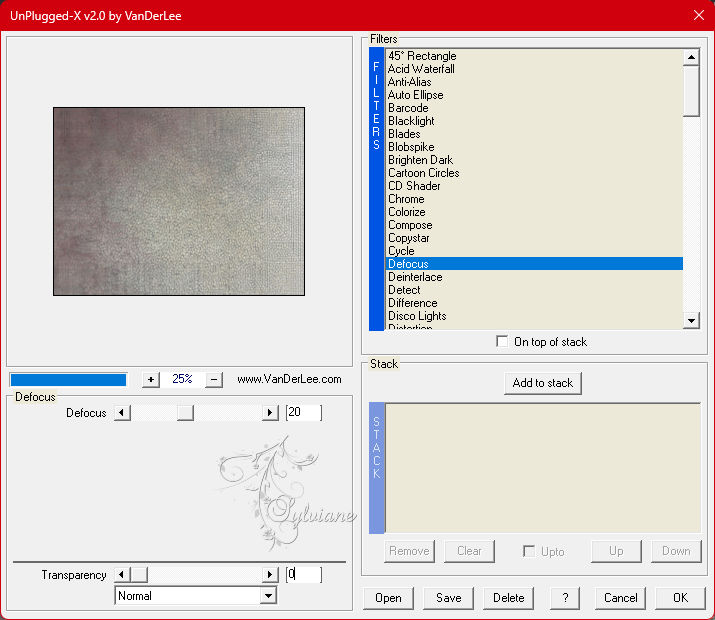The image size is (715, 620).
Task: Select Blacklight filter
Action: pyautogui.click(x=534, y=121)
